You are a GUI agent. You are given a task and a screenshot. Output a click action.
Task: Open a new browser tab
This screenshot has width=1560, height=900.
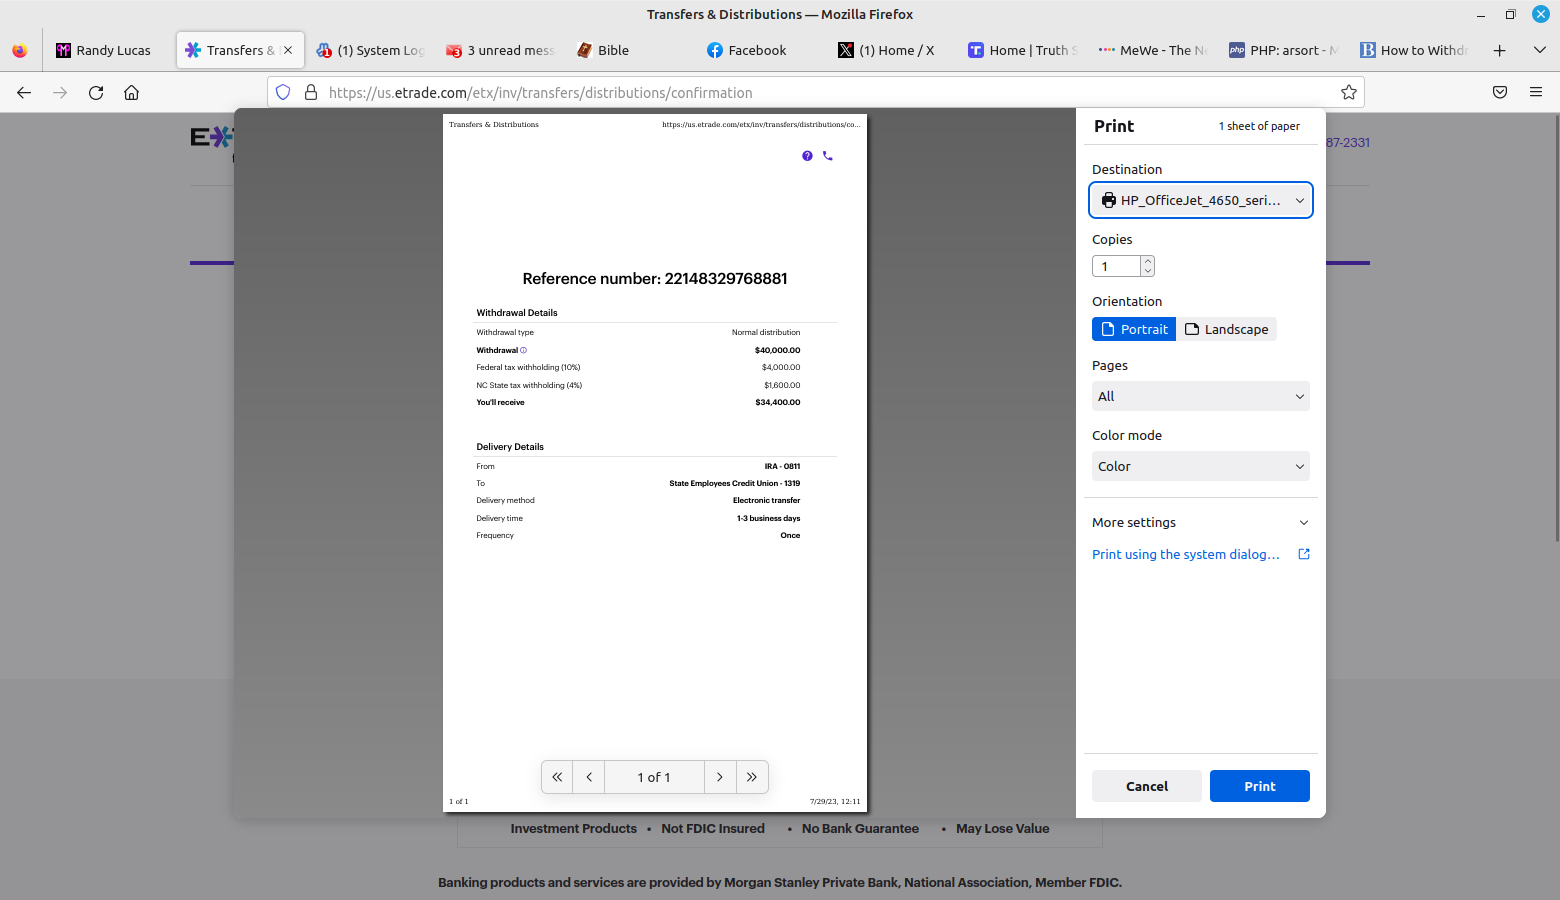point(1499,51)
